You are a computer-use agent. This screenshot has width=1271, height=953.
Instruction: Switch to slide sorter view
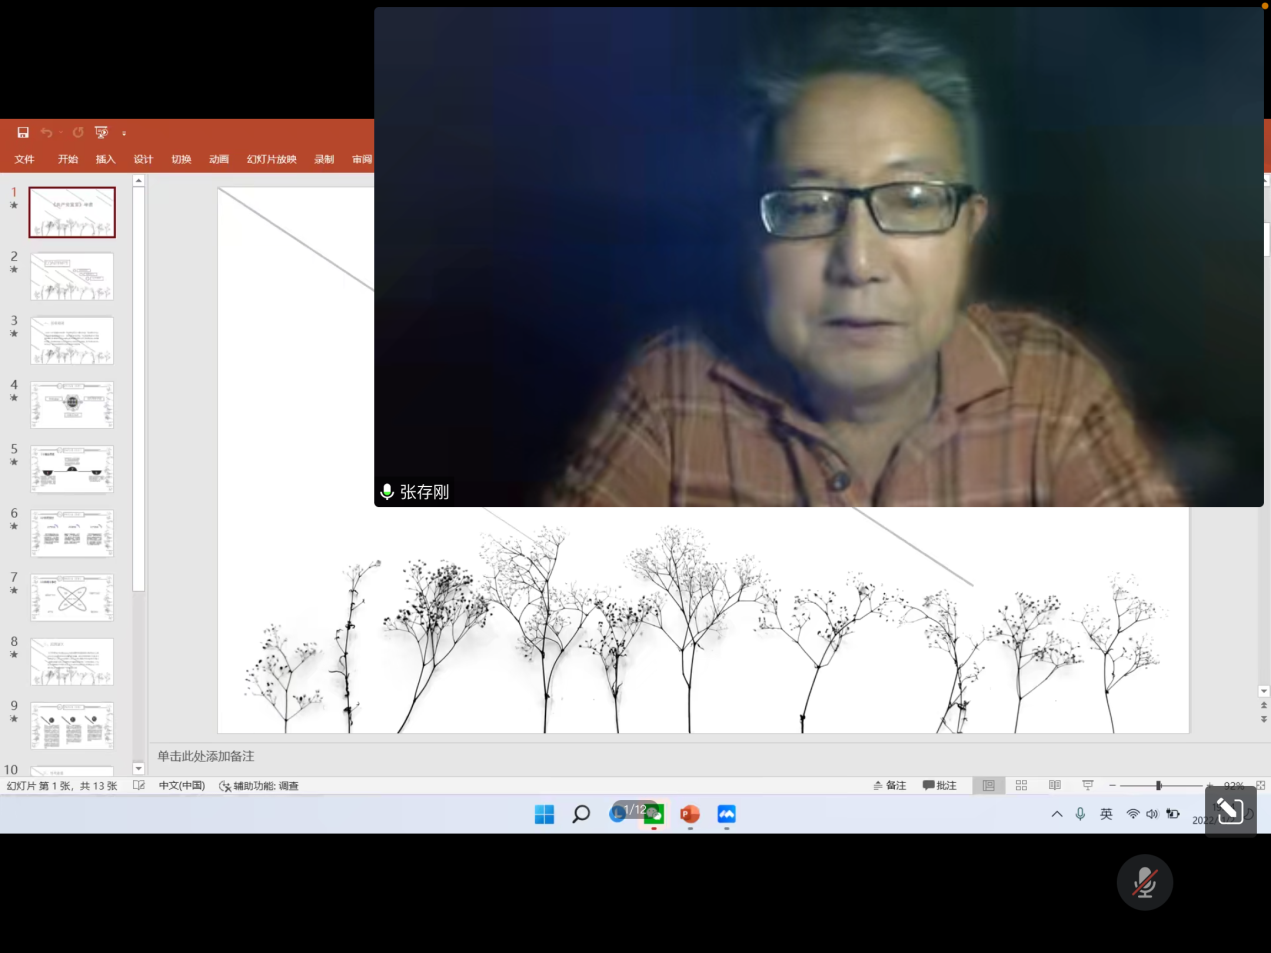1021,786
